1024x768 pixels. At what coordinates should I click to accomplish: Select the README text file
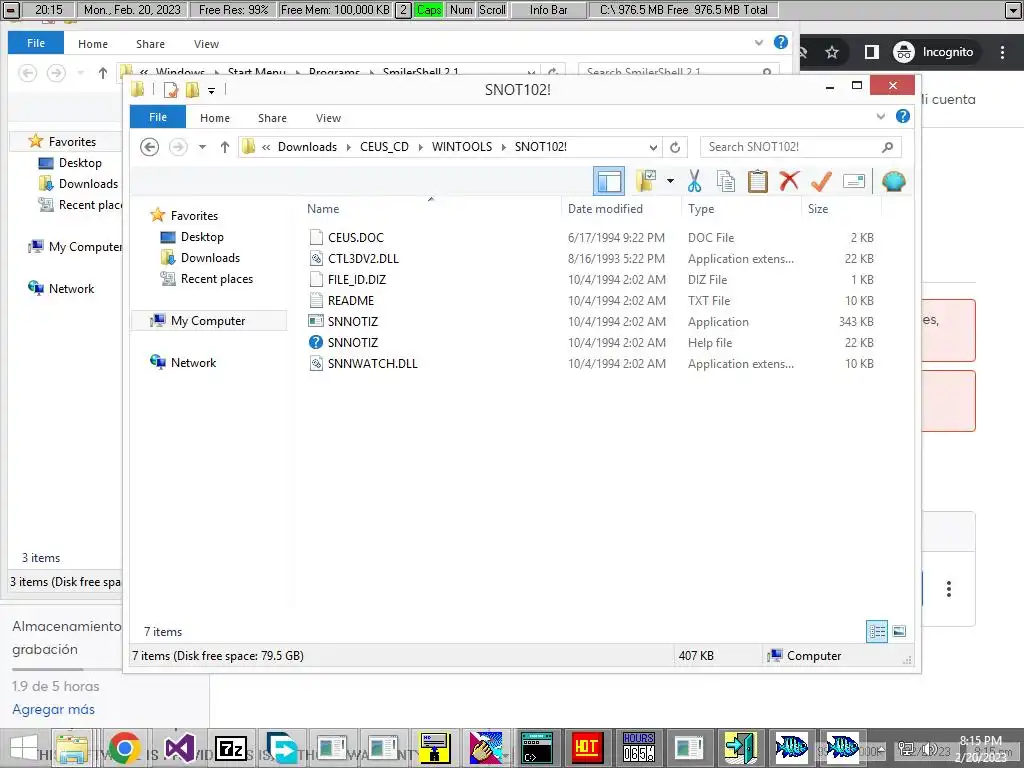point(351,300)
